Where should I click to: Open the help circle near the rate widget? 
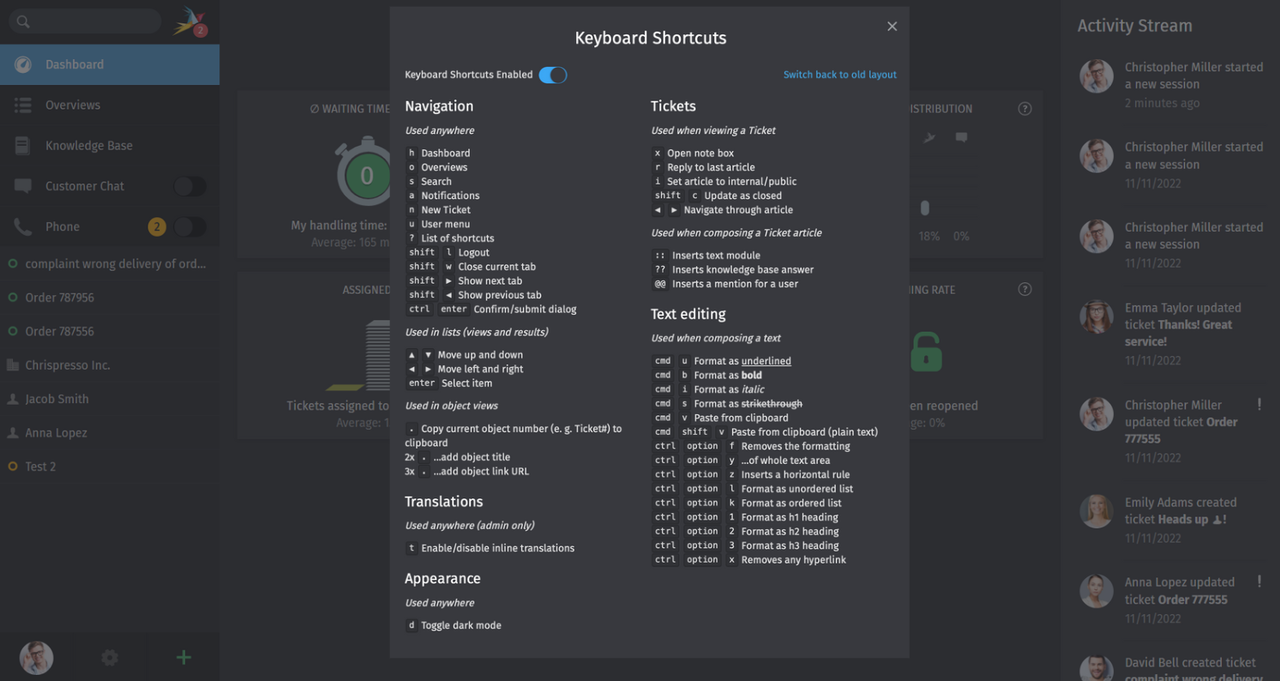(1024, 289)
